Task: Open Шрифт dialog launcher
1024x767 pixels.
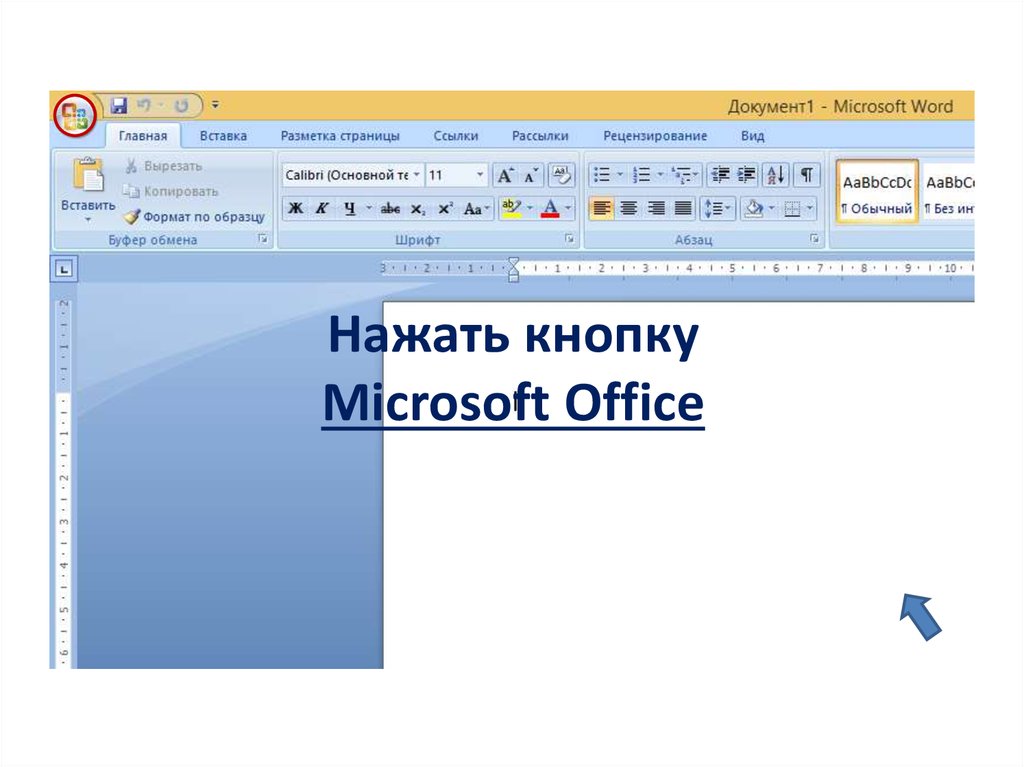Action: click(569, 239)
